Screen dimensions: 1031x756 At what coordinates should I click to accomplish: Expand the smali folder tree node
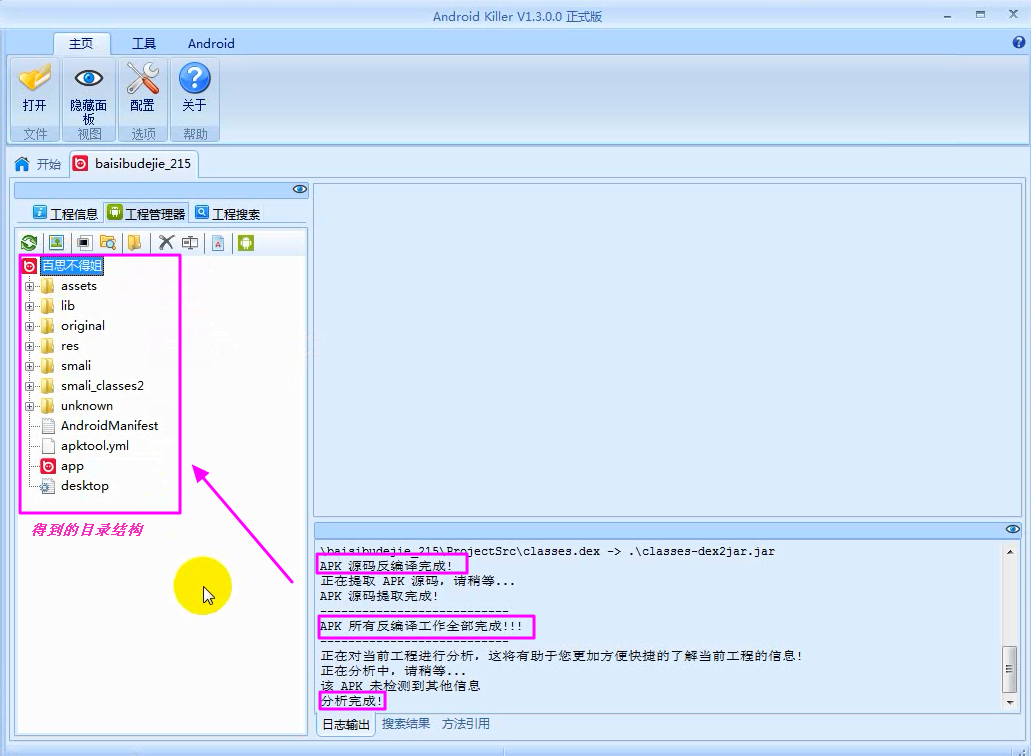click(29, 366)
